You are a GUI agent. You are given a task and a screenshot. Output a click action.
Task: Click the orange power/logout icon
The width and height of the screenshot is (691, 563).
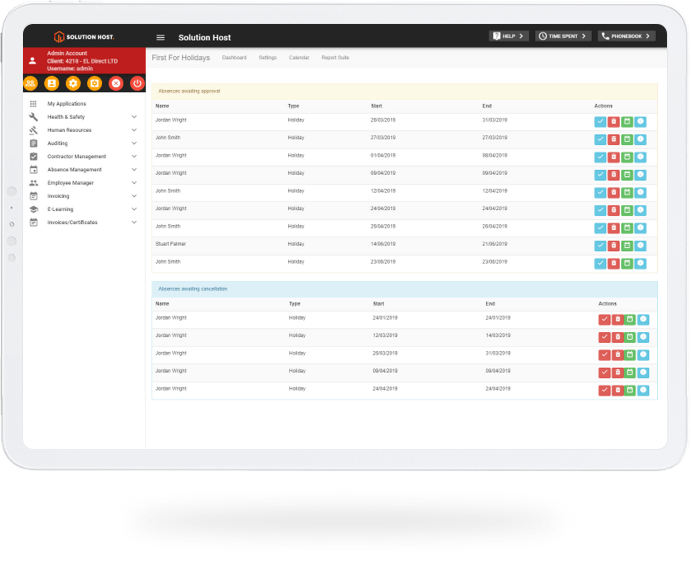(137, 83)
